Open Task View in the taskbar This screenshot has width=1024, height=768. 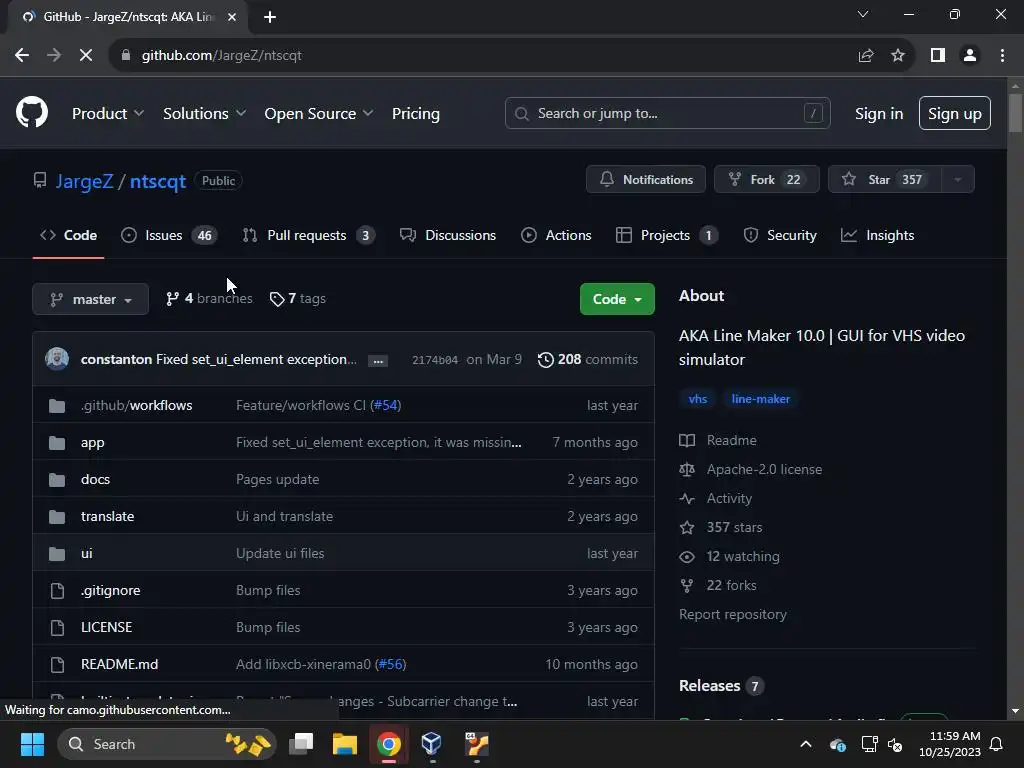click(x=302, y=744)
